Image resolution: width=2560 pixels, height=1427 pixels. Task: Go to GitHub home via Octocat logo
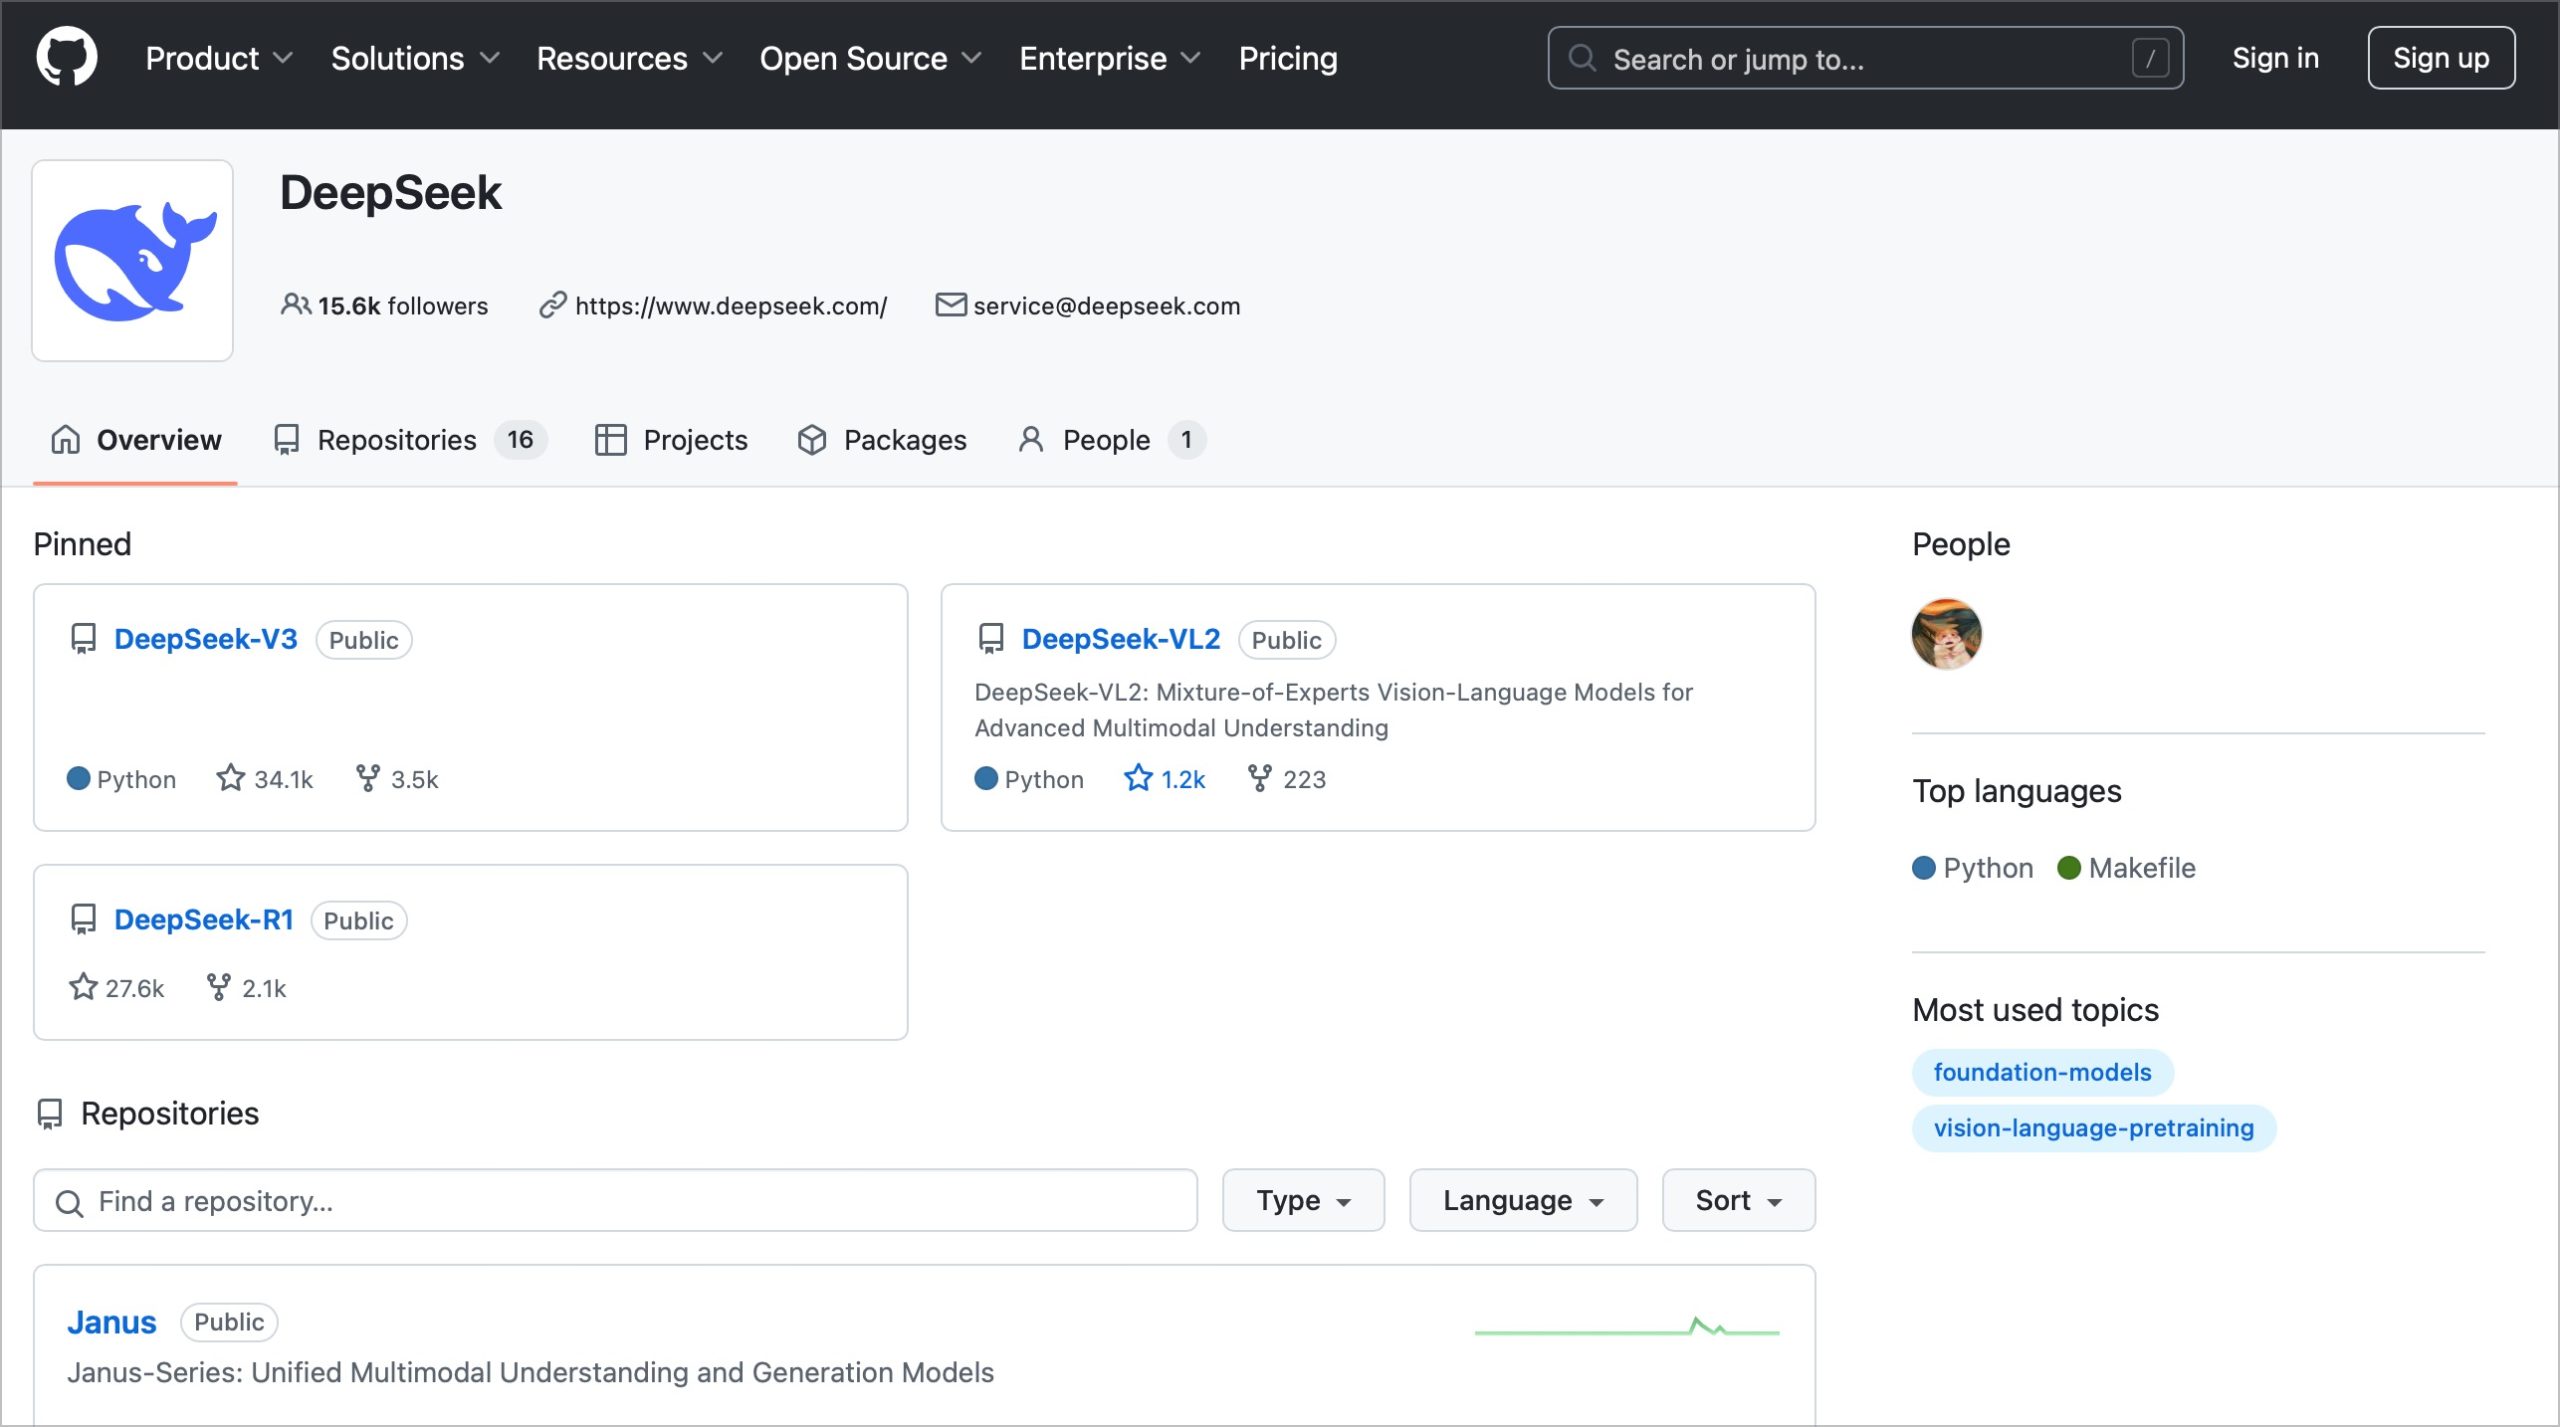pos(67,57)
